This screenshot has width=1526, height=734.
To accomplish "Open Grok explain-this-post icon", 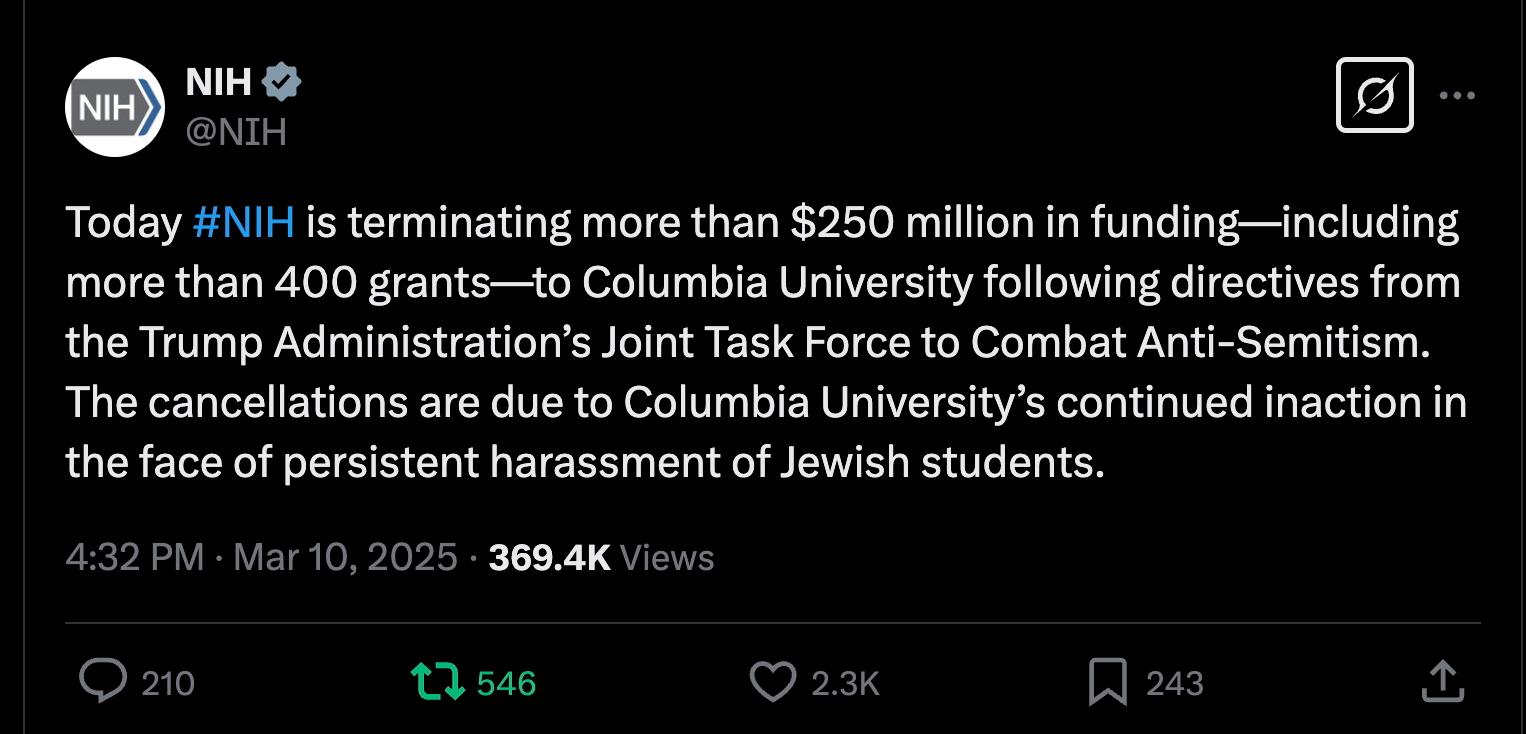I will [1374, 96].
